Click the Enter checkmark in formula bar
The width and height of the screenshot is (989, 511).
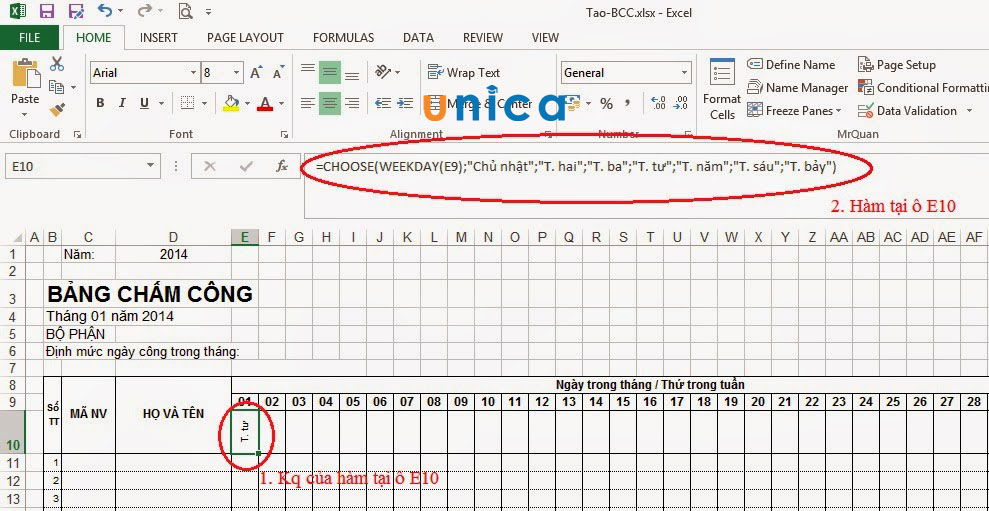coord(246,166)
